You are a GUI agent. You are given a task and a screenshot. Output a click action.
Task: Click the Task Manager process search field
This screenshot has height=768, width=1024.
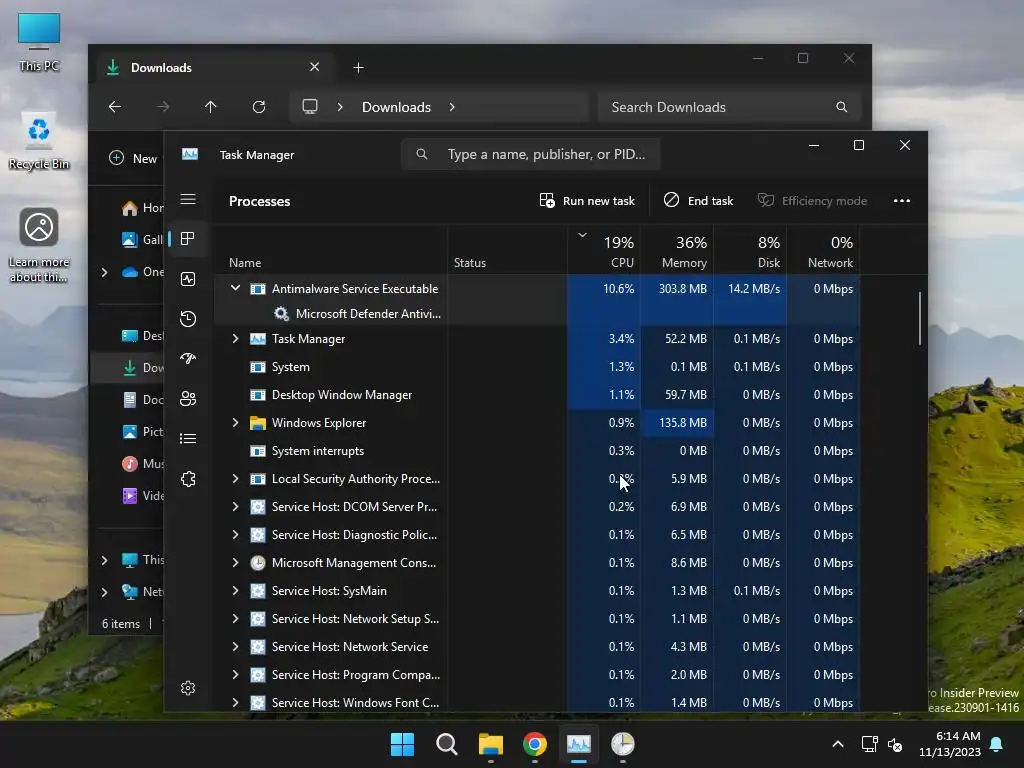pos(531,154)
